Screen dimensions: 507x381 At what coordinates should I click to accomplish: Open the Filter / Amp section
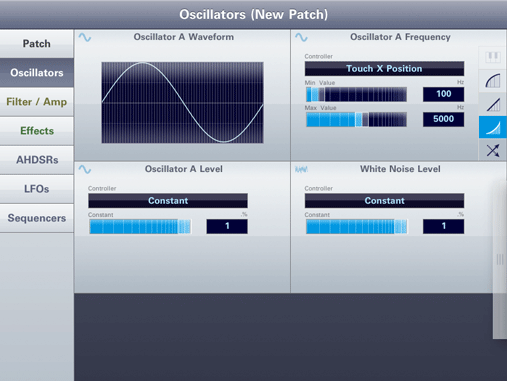coord(37,102)
